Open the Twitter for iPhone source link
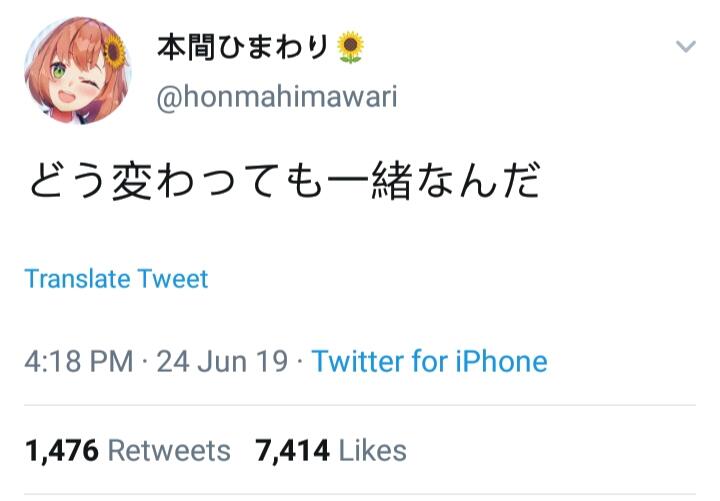 (429, 361)
